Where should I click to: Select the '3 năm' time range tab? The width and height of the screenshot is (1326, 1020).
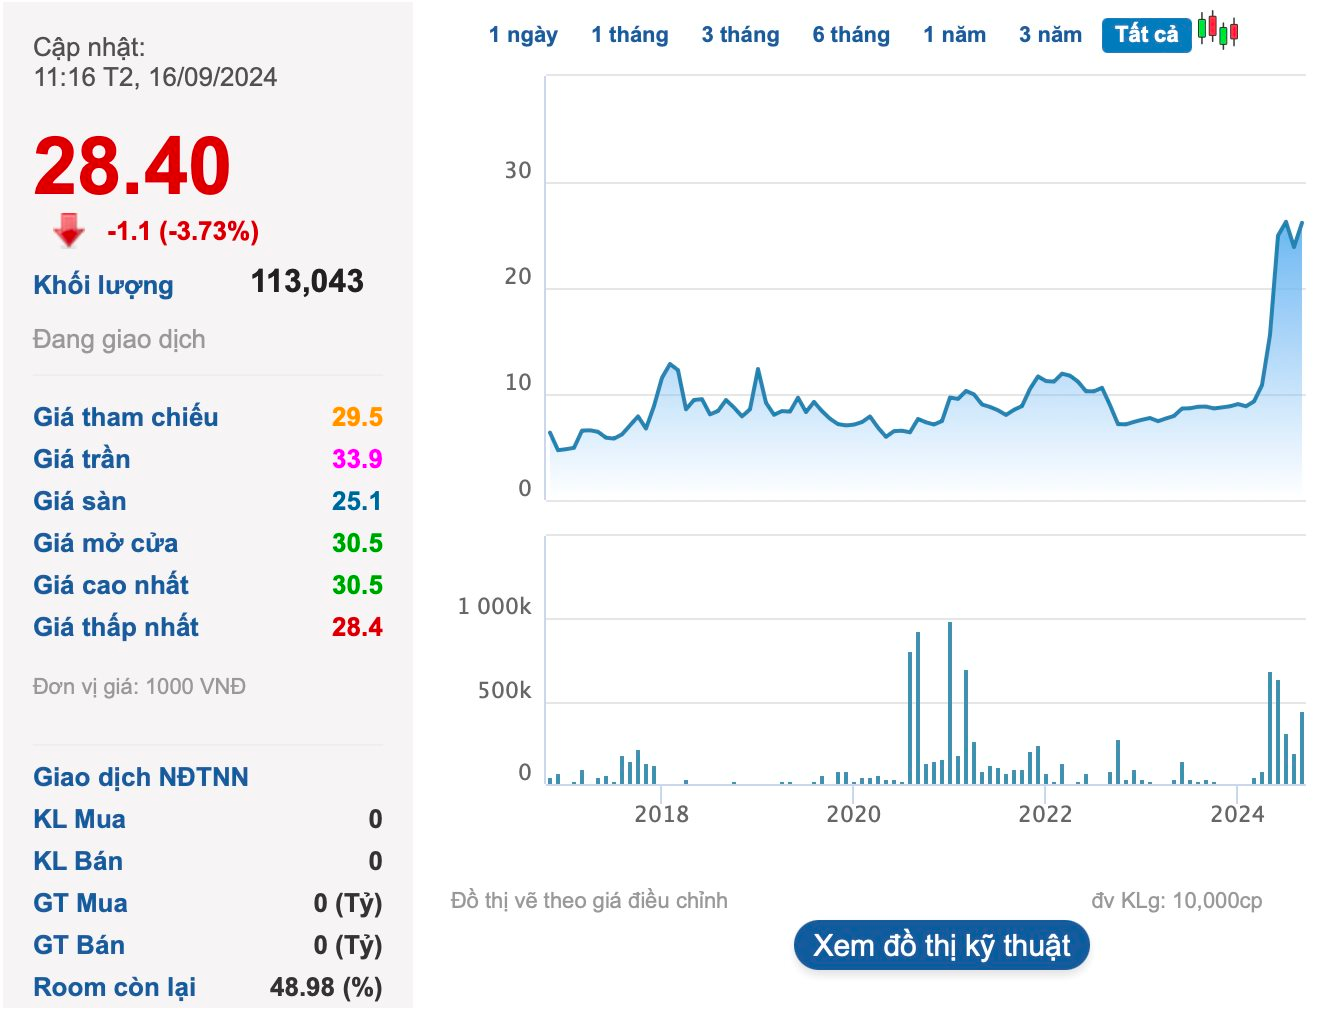tap(1050, 35)
